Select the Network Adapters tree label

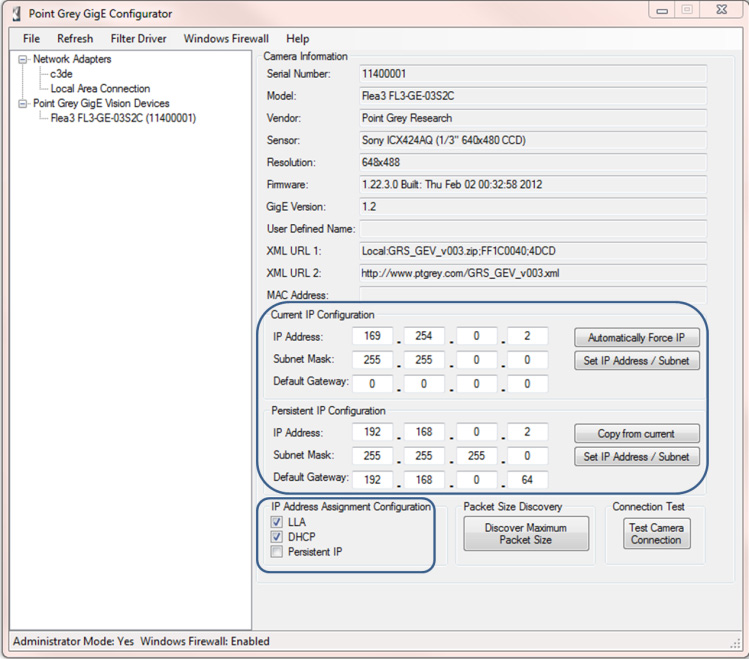click(72, 59)
